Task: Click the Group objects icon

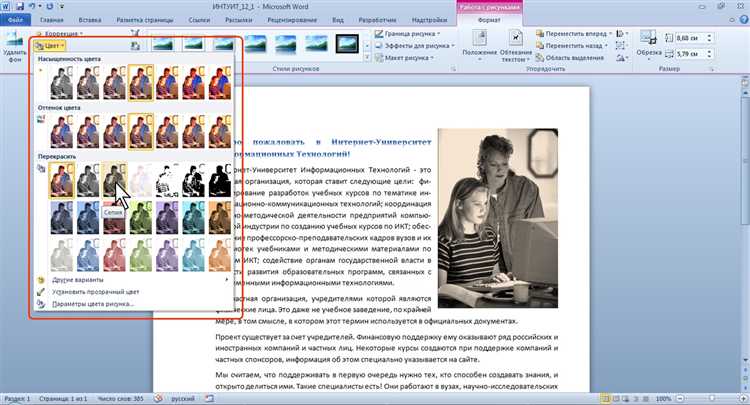Action: point(622,45)
